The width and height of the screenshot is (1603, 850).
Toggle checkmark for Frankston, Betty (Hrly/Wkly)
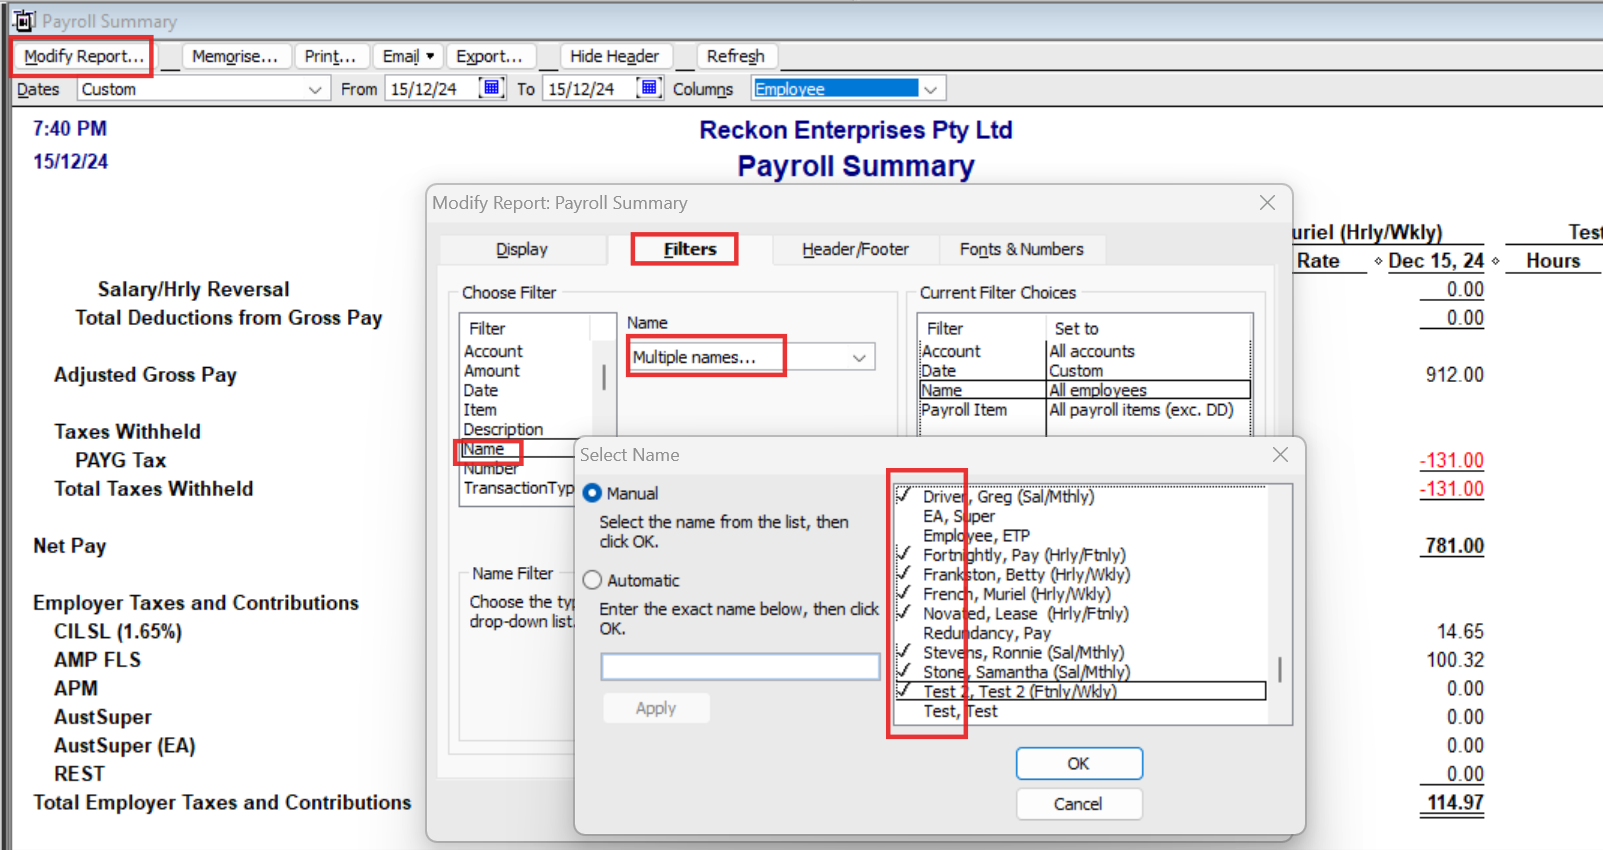(904, 574)
